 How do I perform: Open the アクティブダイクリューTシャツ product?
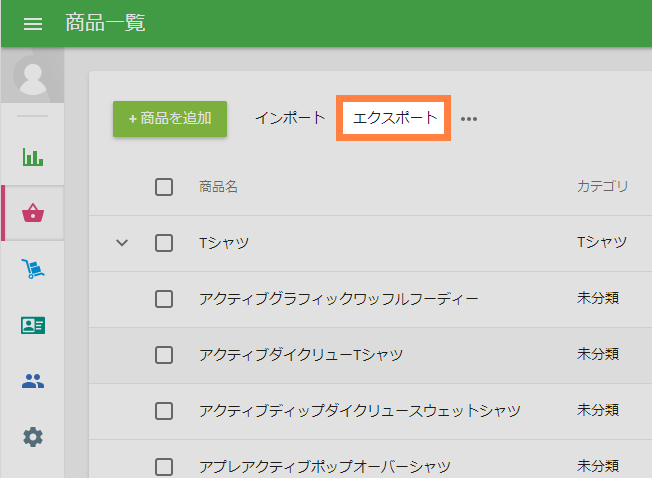coord(301,355)
